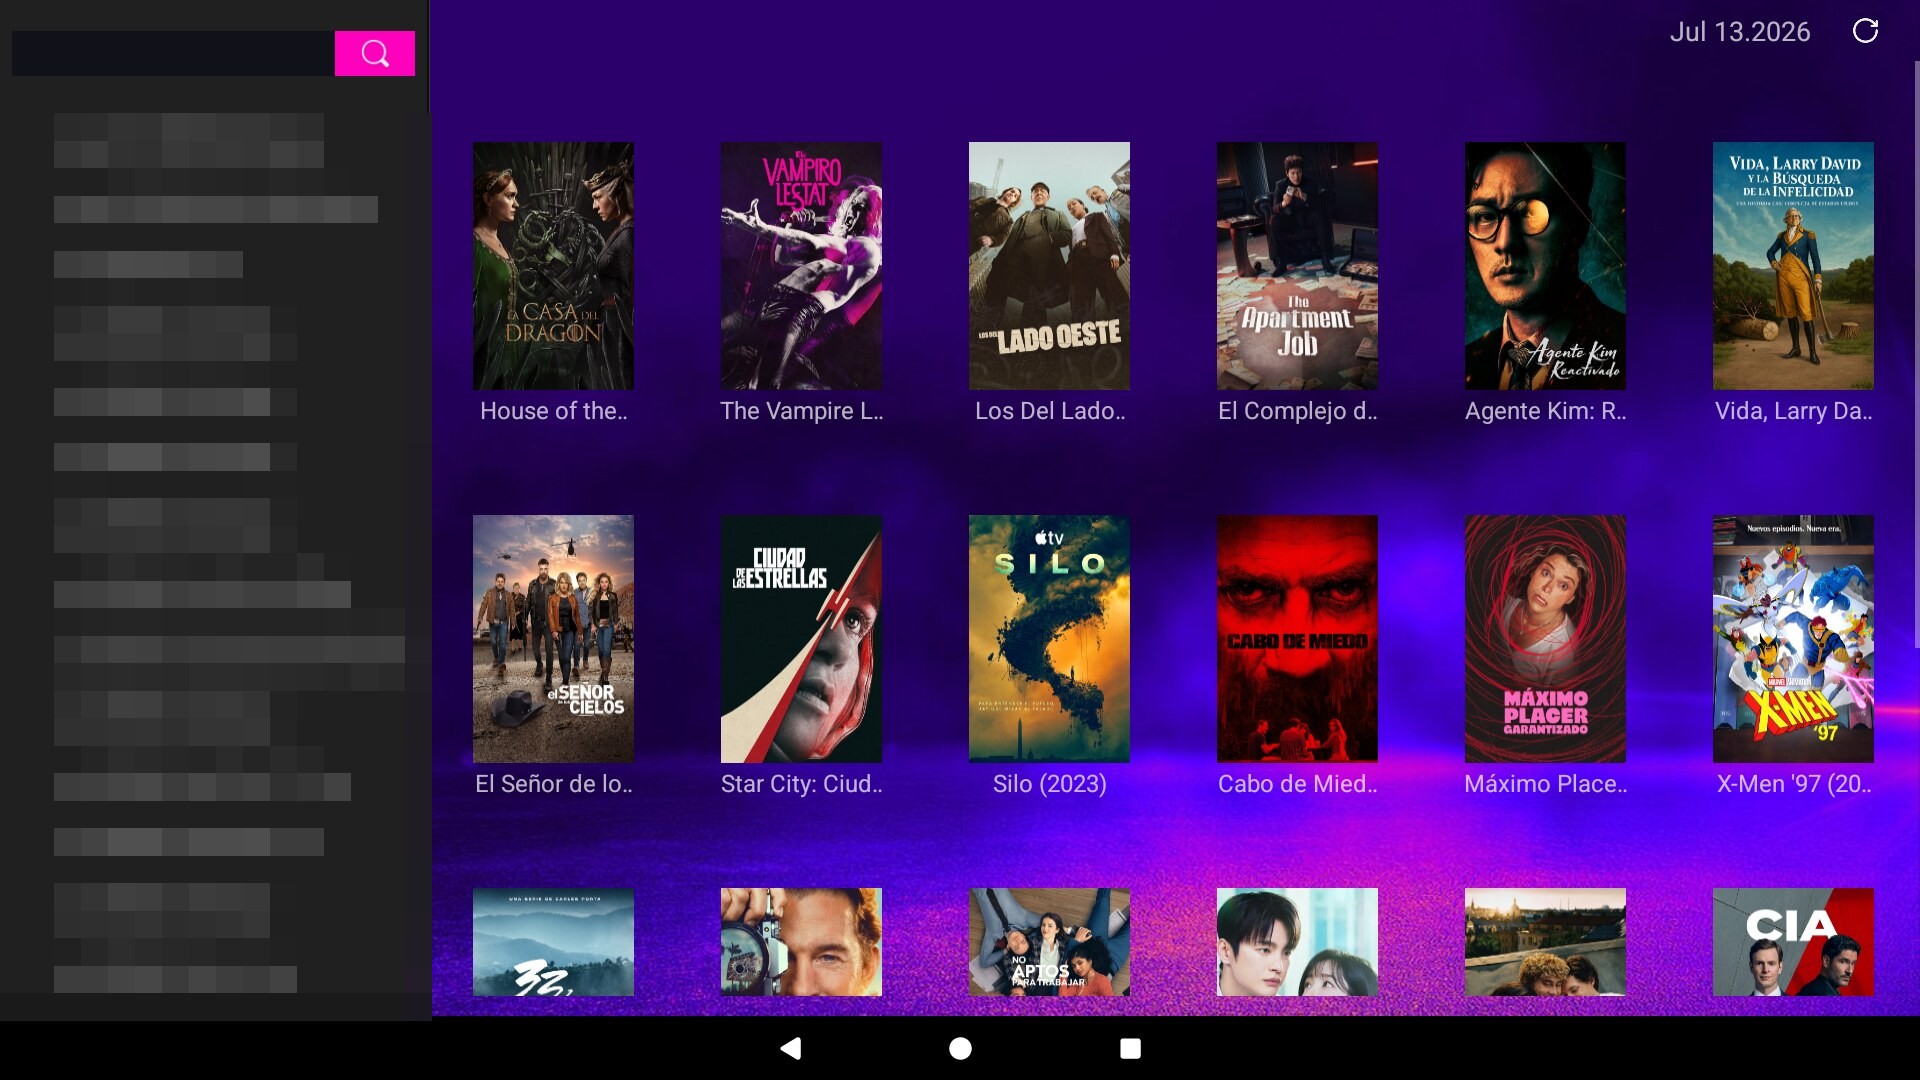Open the Vida, Larry David poster
This screenshot has width=1920, height=1080.
coord(1793,266)
